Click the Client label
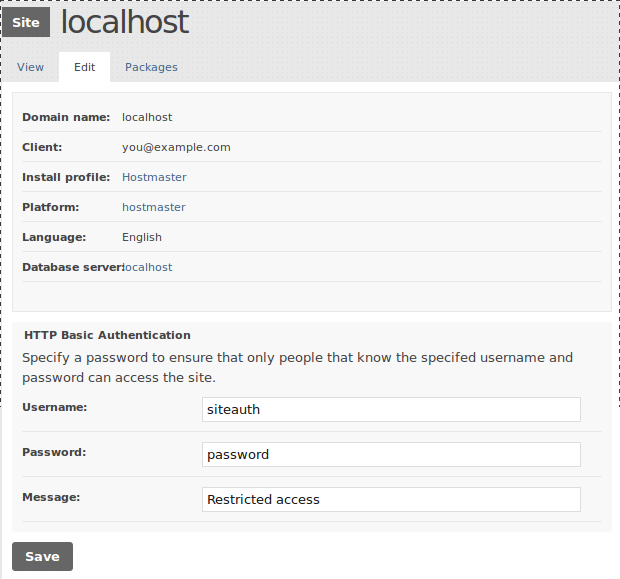This screenshot has width=620, height=579. pyautogui.click(x=42, y=148)
